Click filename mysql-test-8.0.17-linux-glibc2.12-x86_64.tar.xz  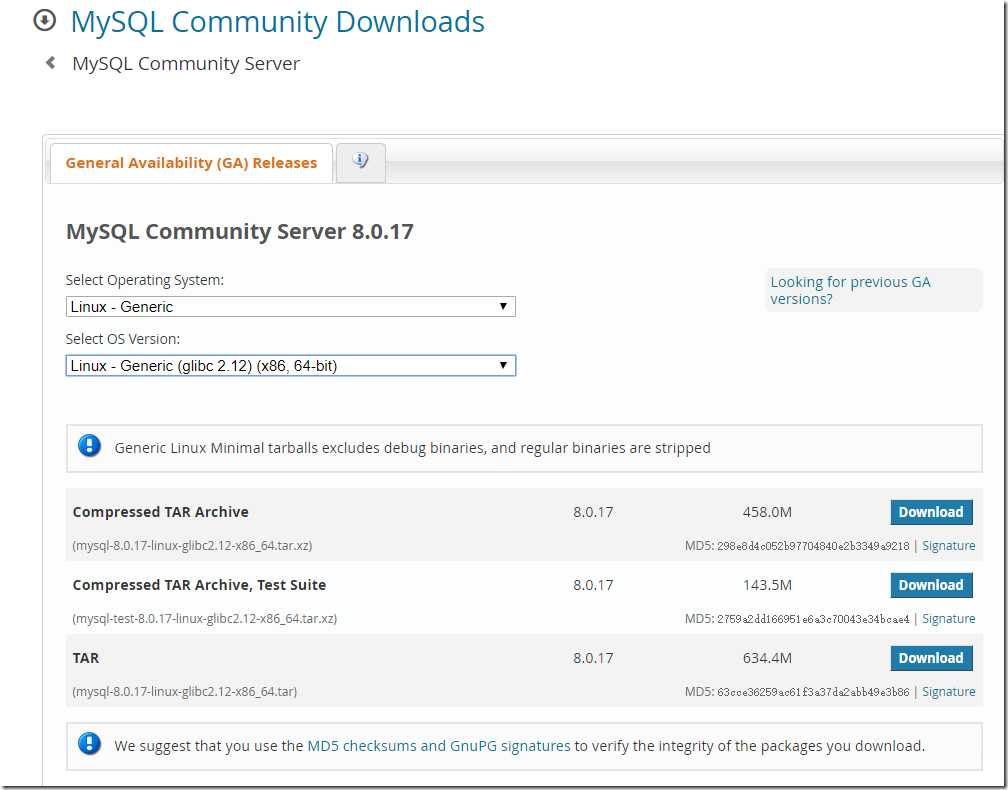pos(204,619)
